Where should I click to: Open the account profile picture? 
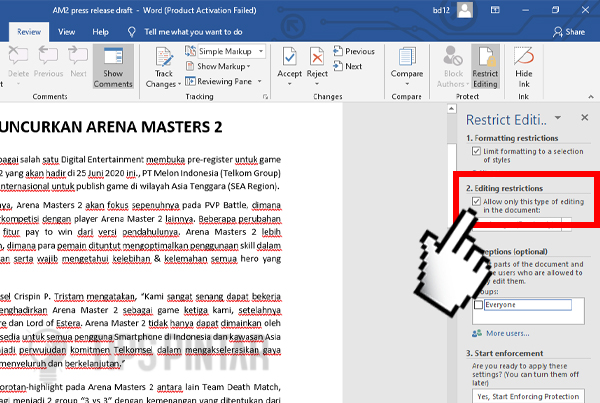click(465, 10)
